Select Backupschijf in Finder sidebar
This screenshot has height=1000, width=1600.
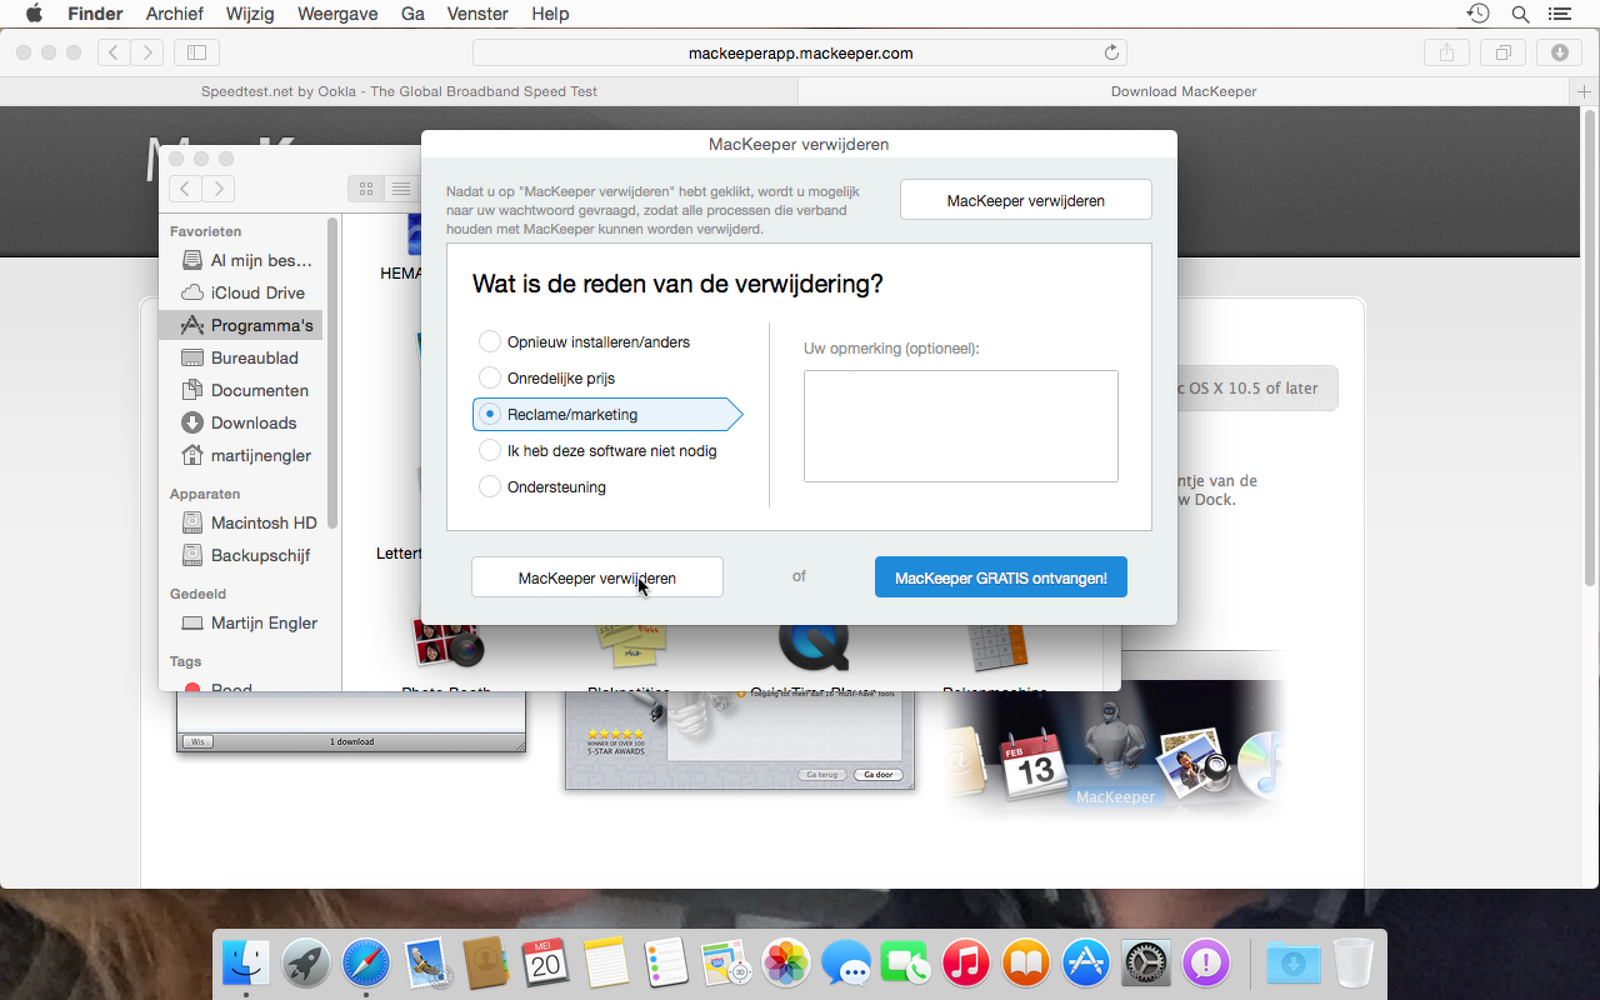(x=241, y=555)
